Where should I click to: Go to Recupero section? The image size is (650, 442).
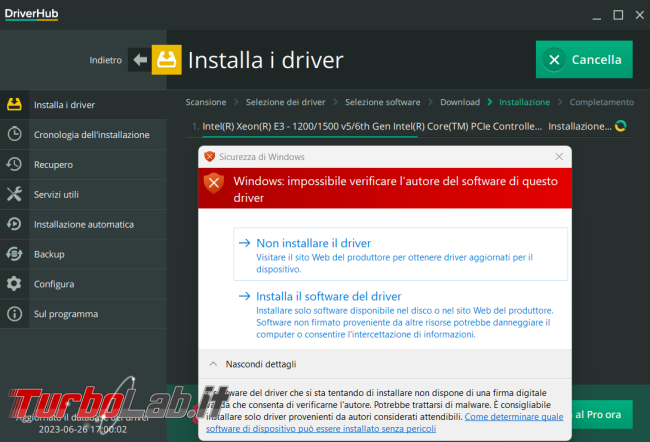(x=83, y=164)
